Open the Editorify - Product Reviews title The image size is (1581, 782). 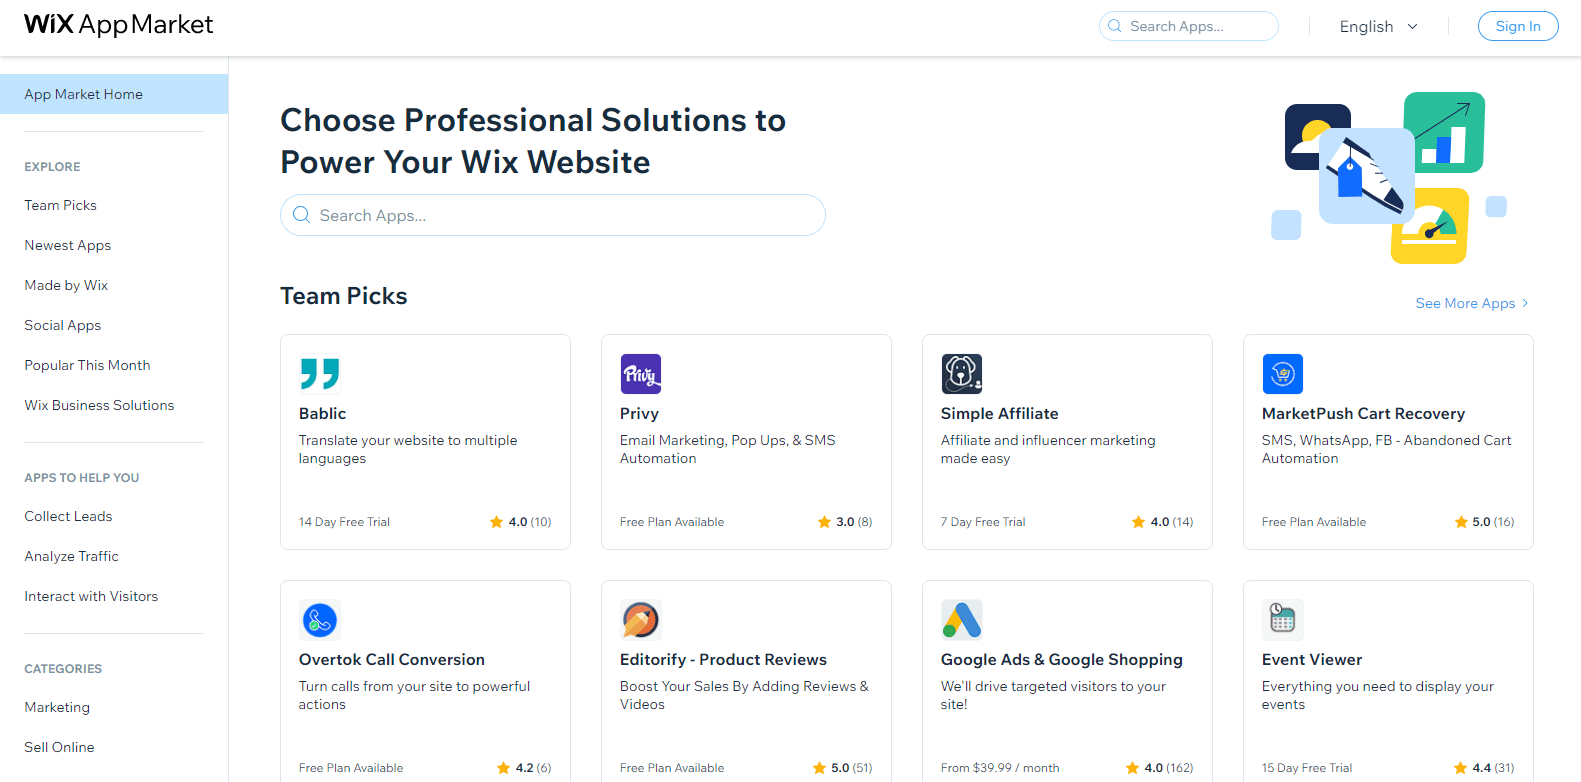click(724, 659)
